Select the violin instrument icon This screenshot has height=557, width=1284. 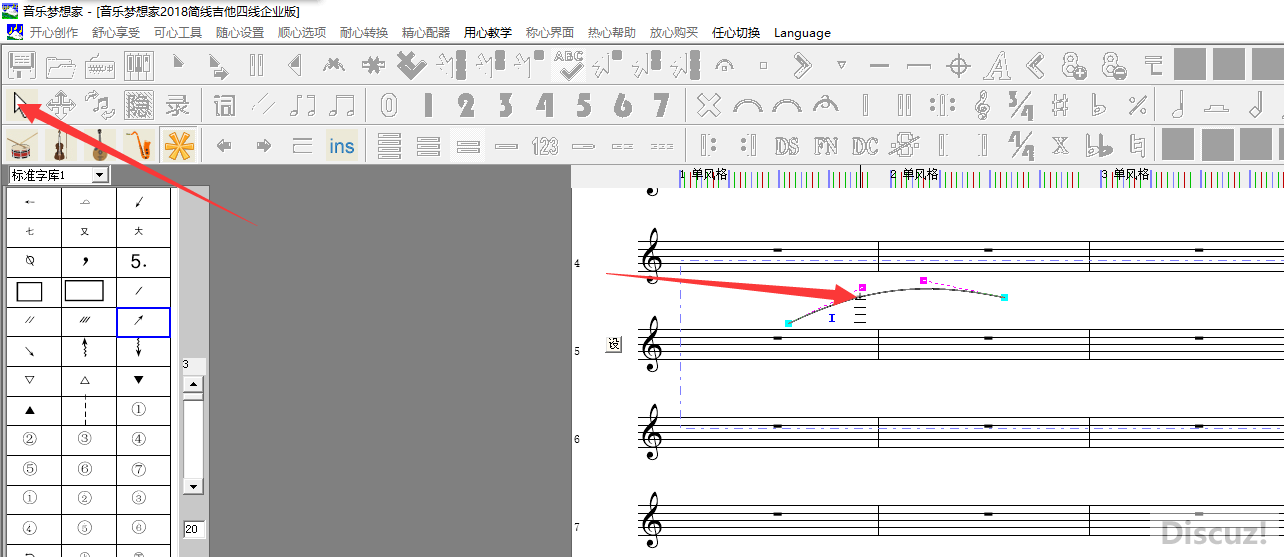click(61, 146)
